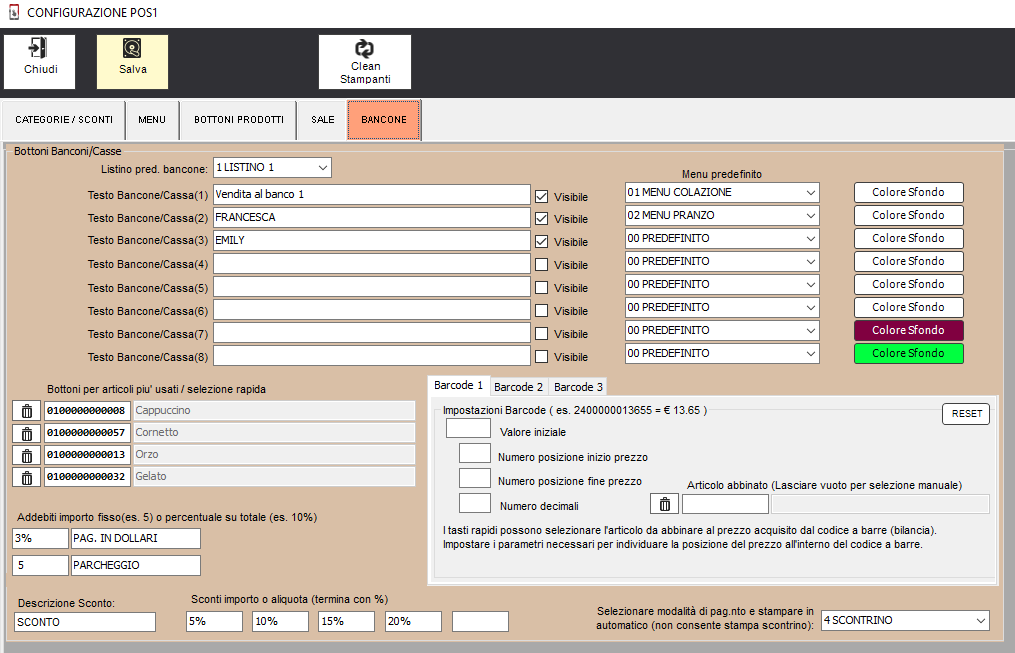Viewport: 1015px width, 653px height.
Task: Click Colore Sfondo for Cassa(5)
Action: pos(908,284)
